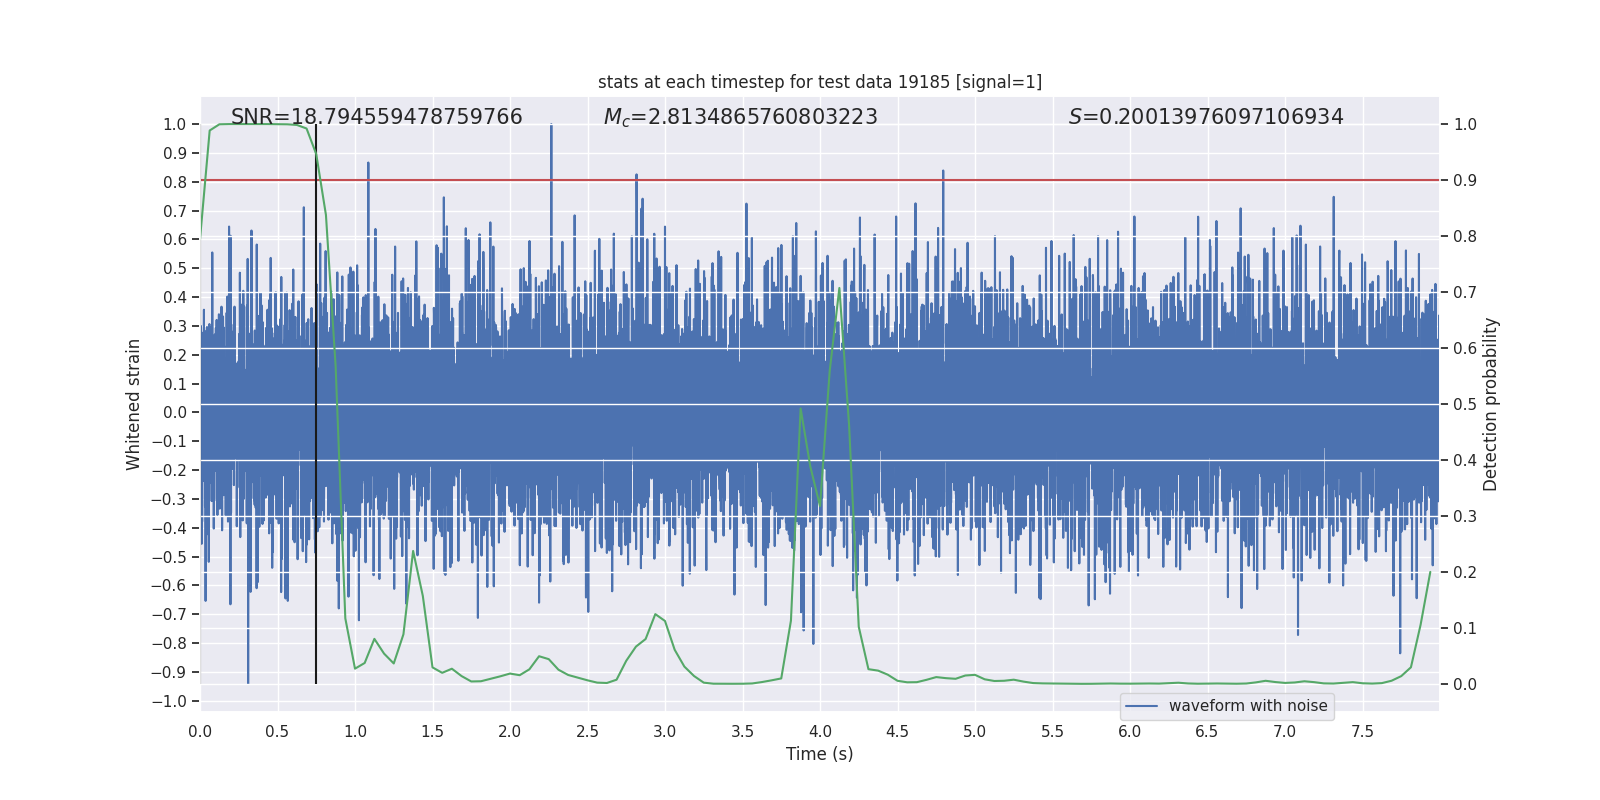Click the 0.1 tick on Whitened strain axis
The width and height of the screenshot is (1600, 800).
click(x=175, y=384)
